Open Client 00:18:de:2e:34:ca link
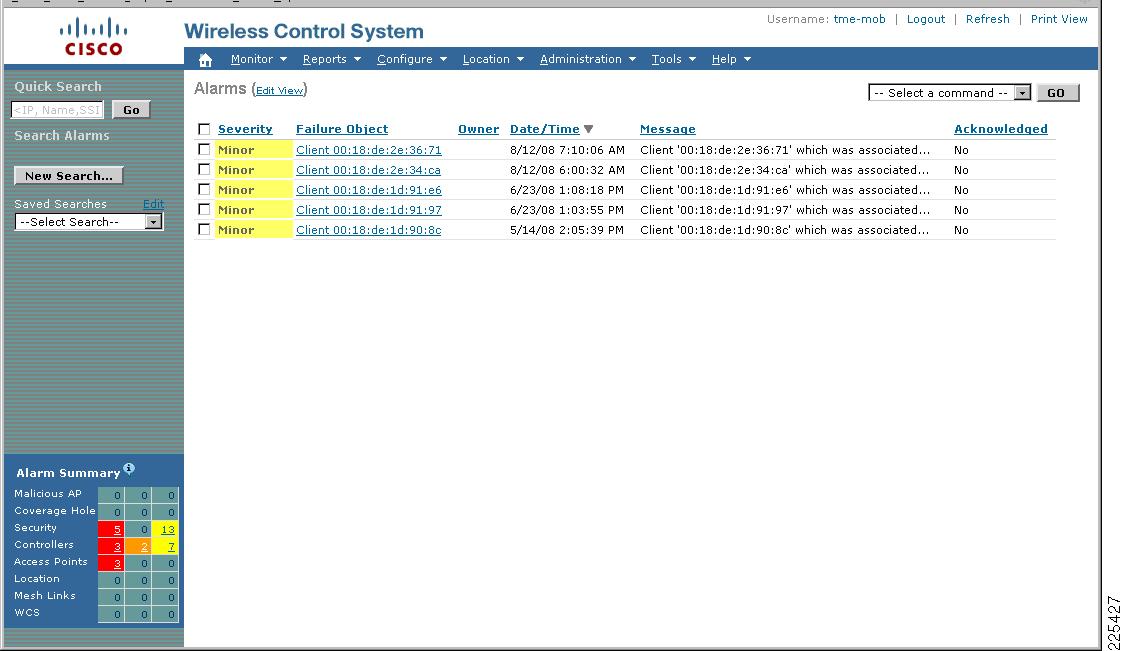The width and height of the screenshot is (1121, 651). point(368,170)
